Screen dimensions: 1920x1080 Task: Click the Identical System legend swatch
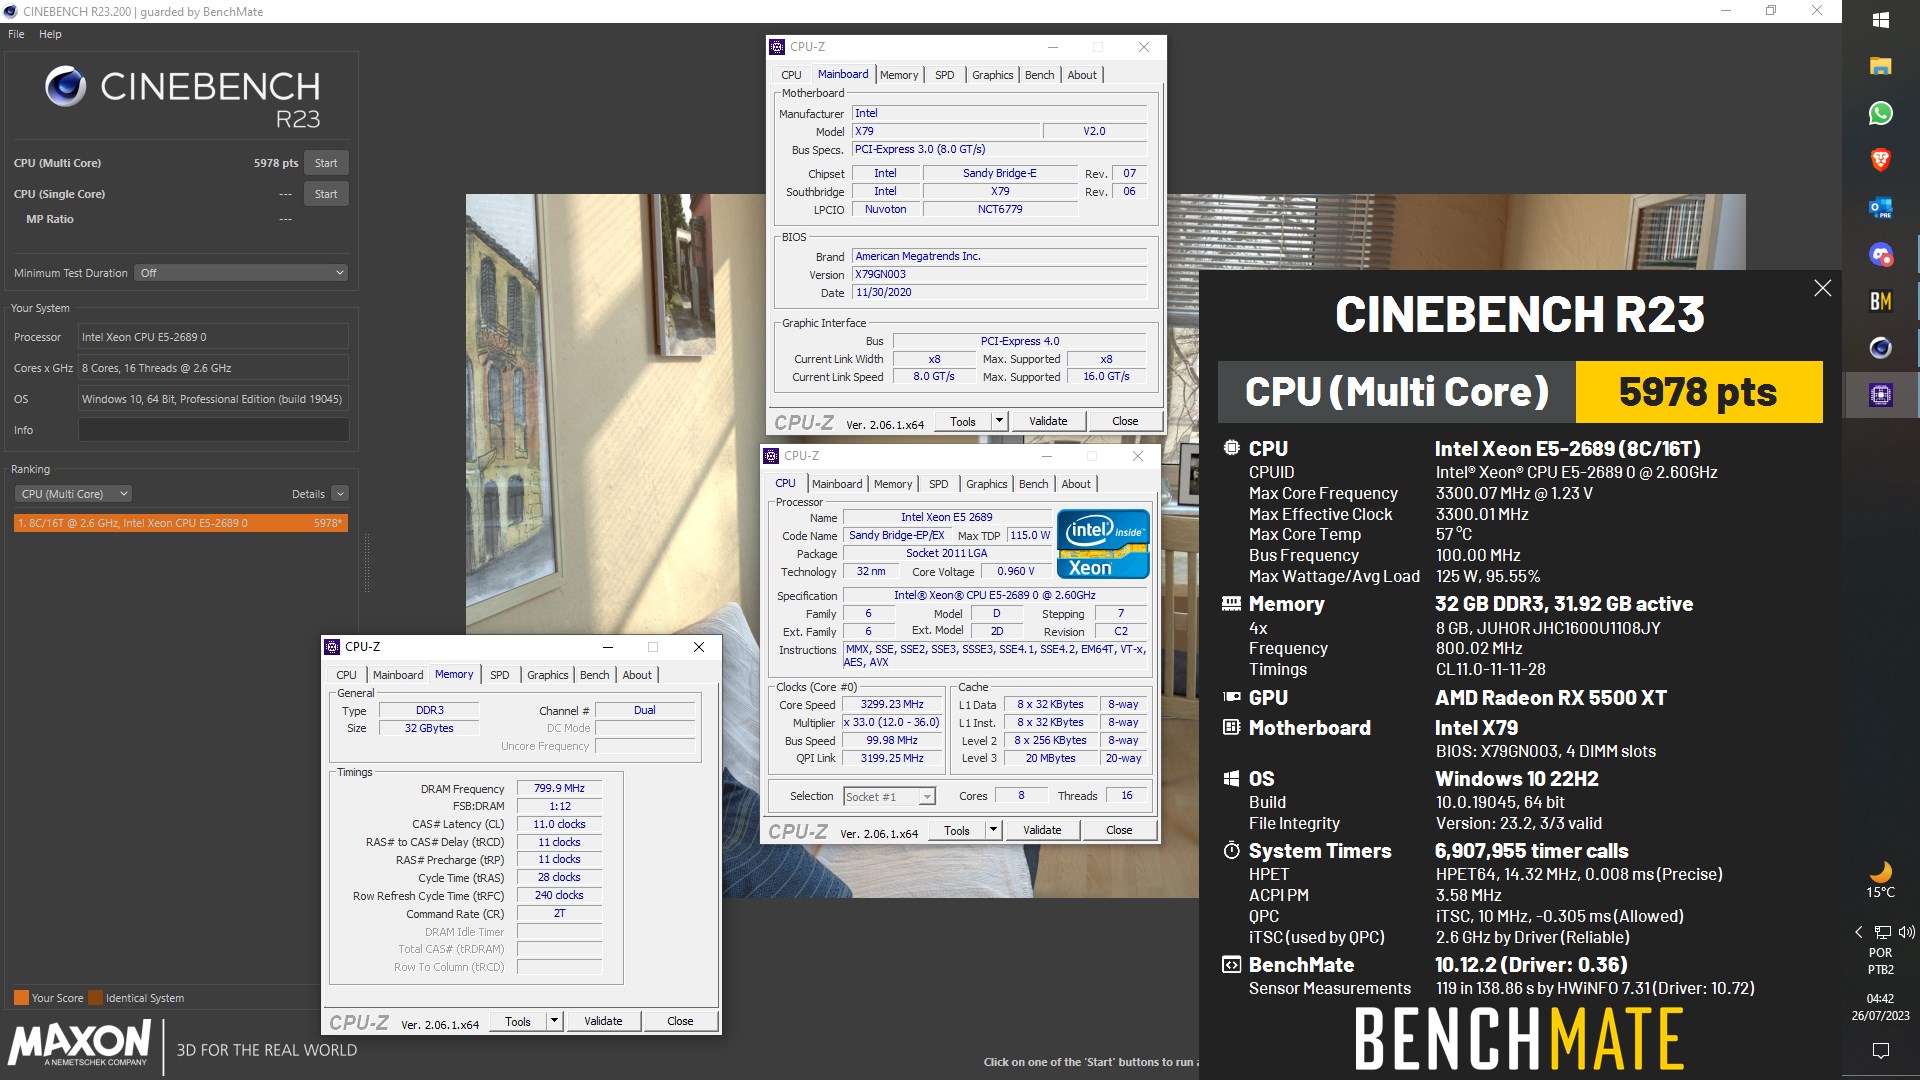tap(96, 998)
